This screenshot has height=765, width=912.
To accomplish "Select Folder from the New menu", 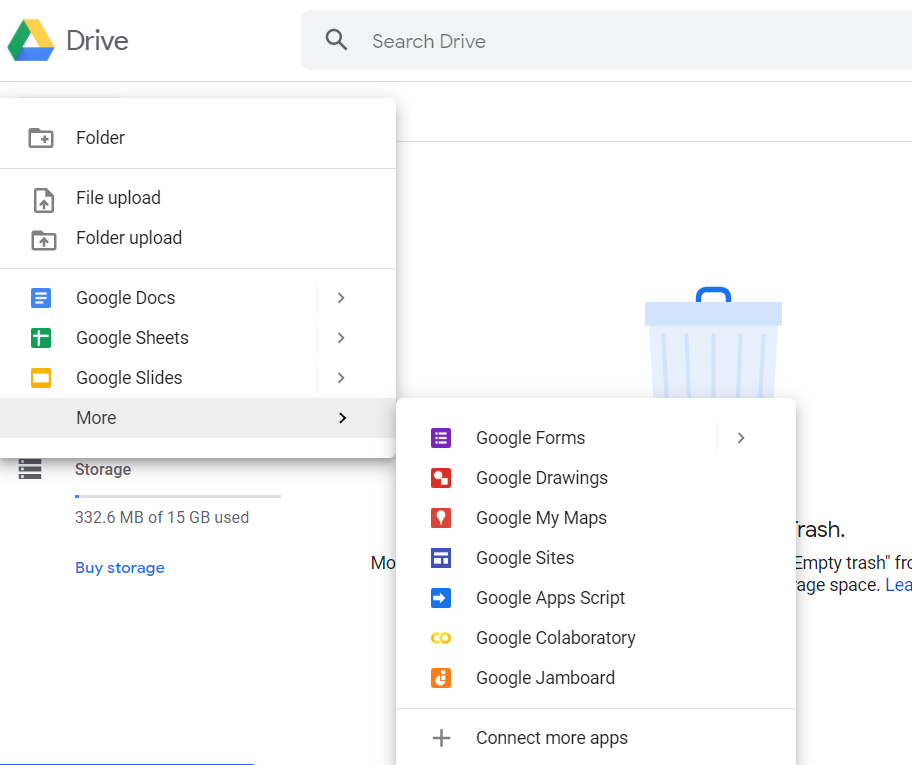I will pos(198,138).
